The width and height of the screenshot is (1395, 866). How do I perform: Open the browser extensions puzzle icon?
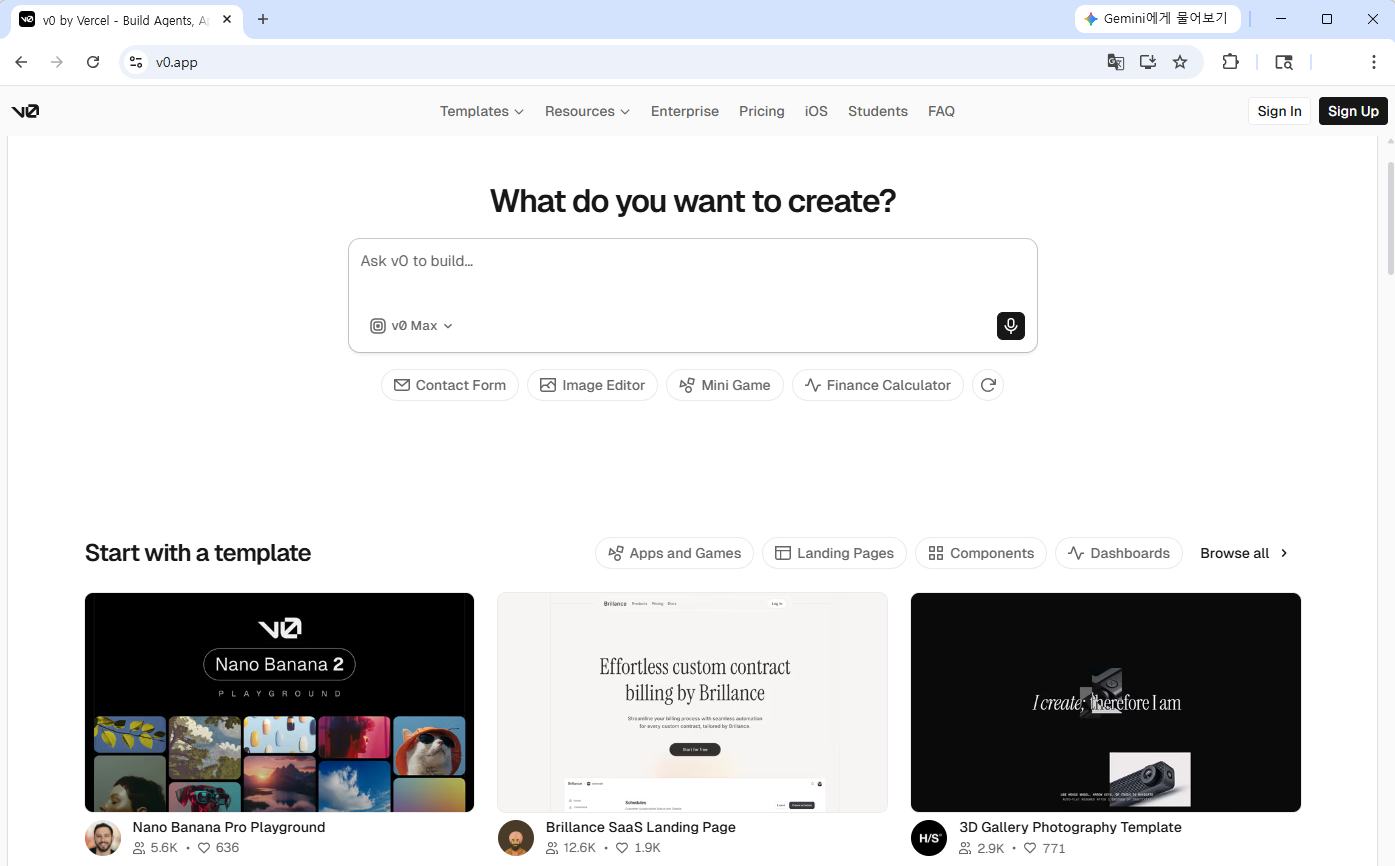[1230, 62]
